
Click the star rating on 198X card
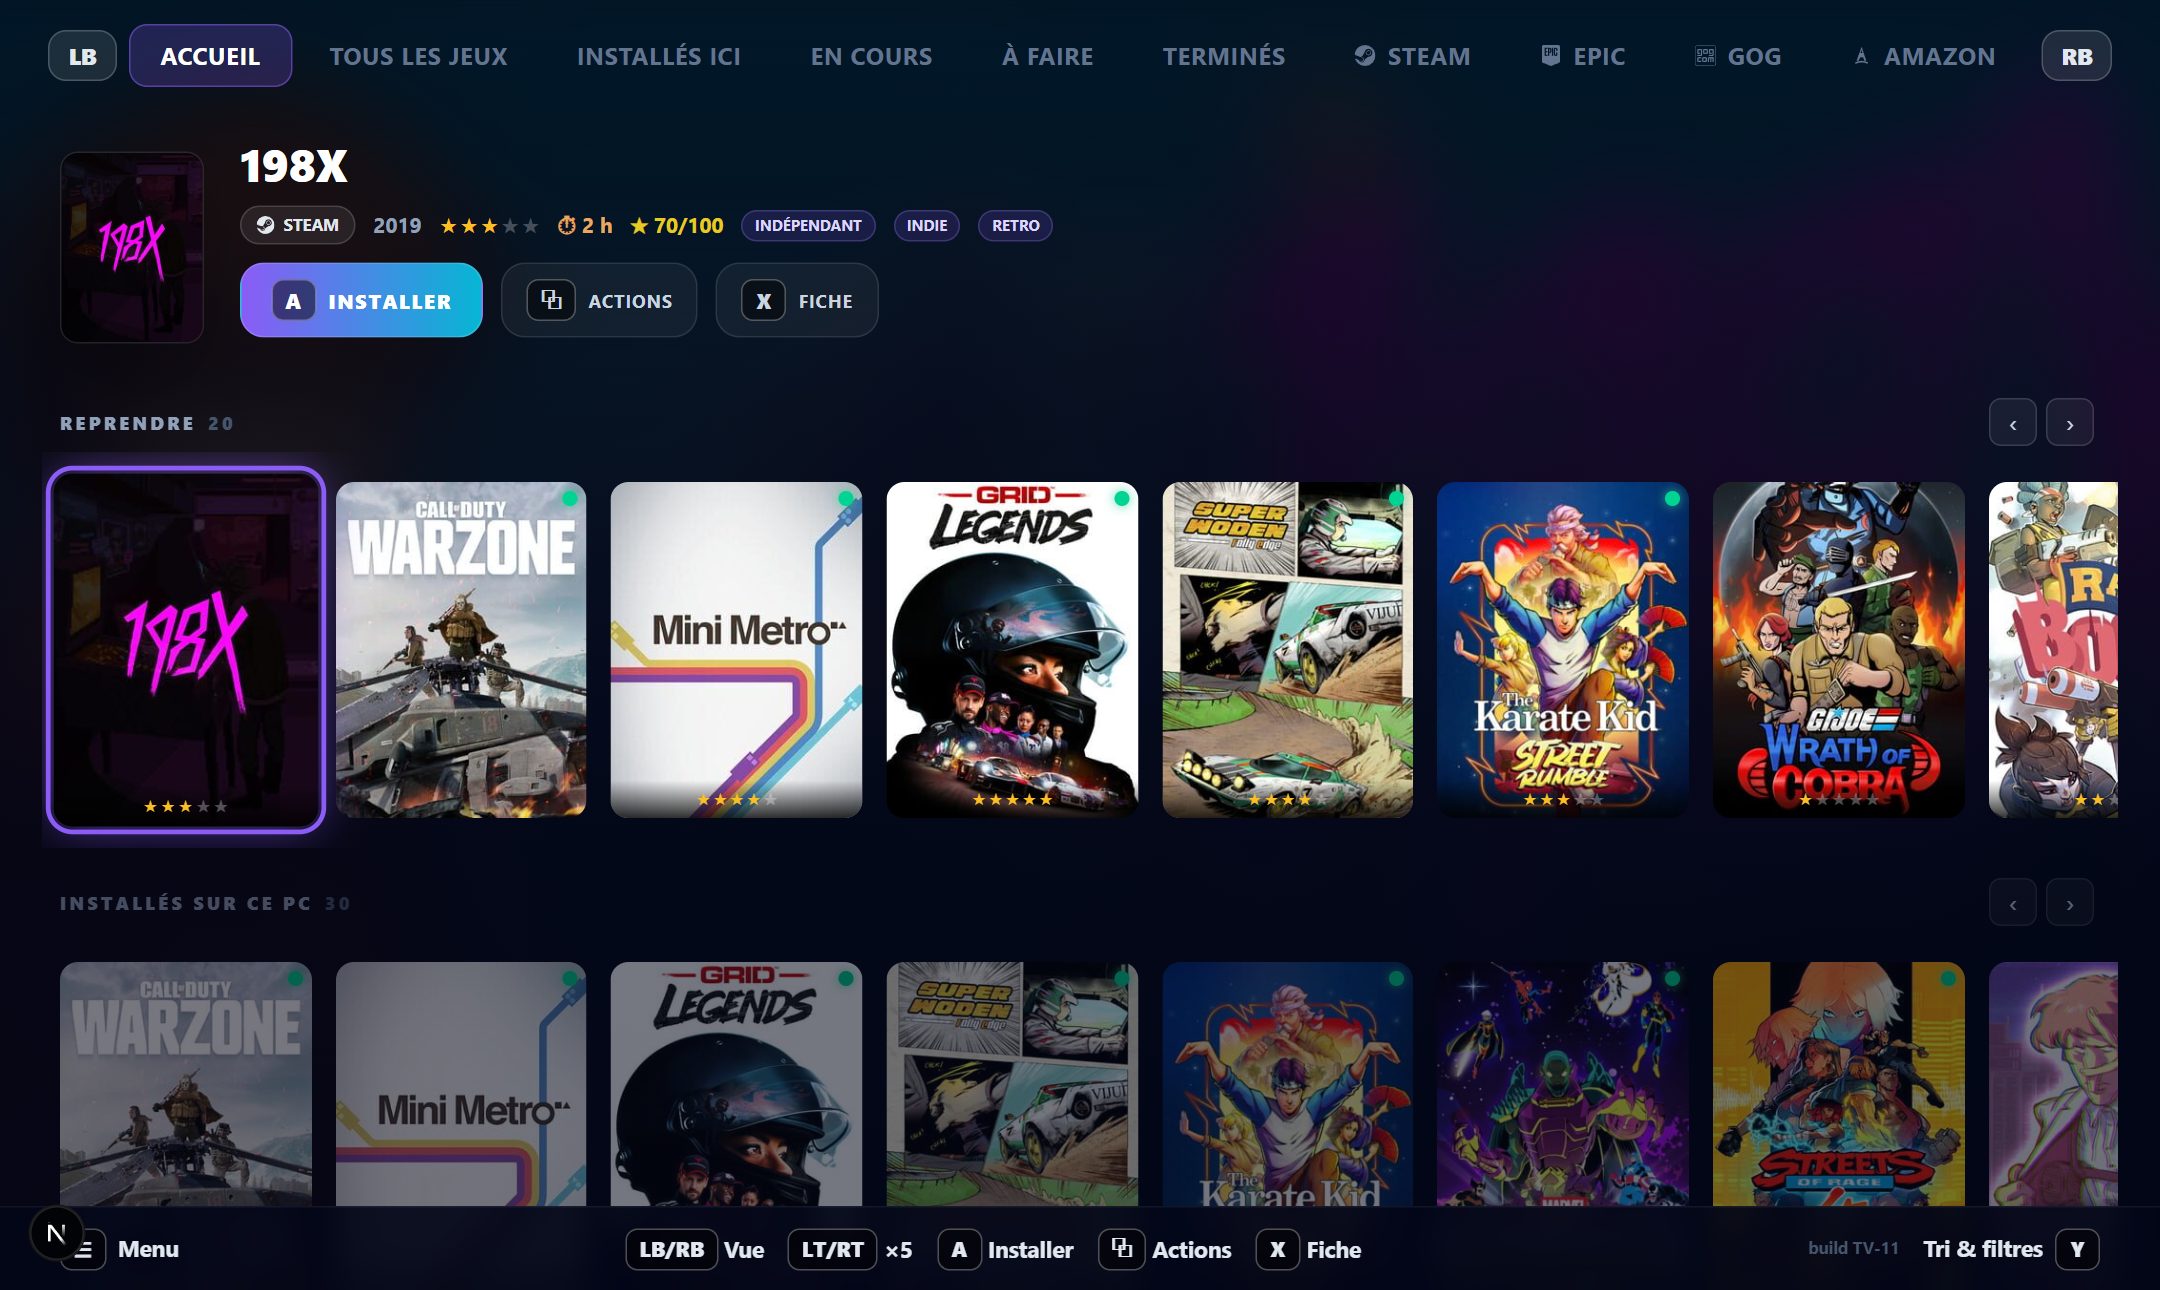tap(186, 806)
